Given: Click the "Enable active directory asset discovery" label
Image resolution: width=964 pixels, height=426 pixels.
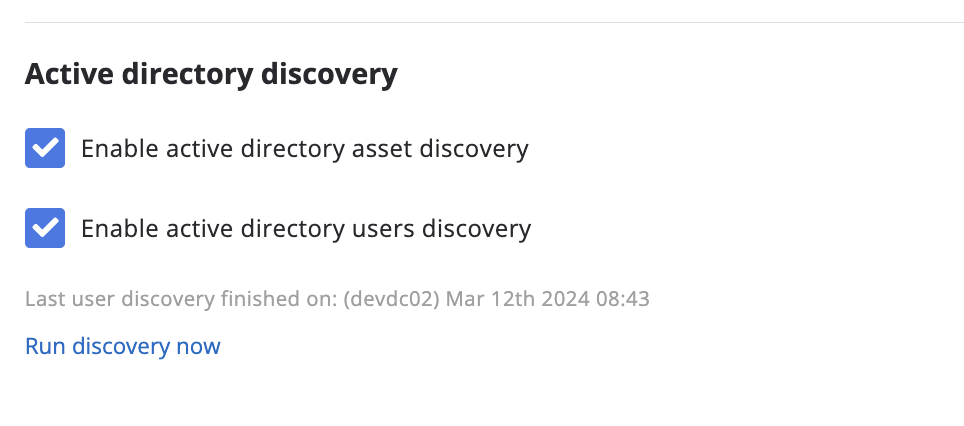Looking at the screenshot, I should [304, 149].
